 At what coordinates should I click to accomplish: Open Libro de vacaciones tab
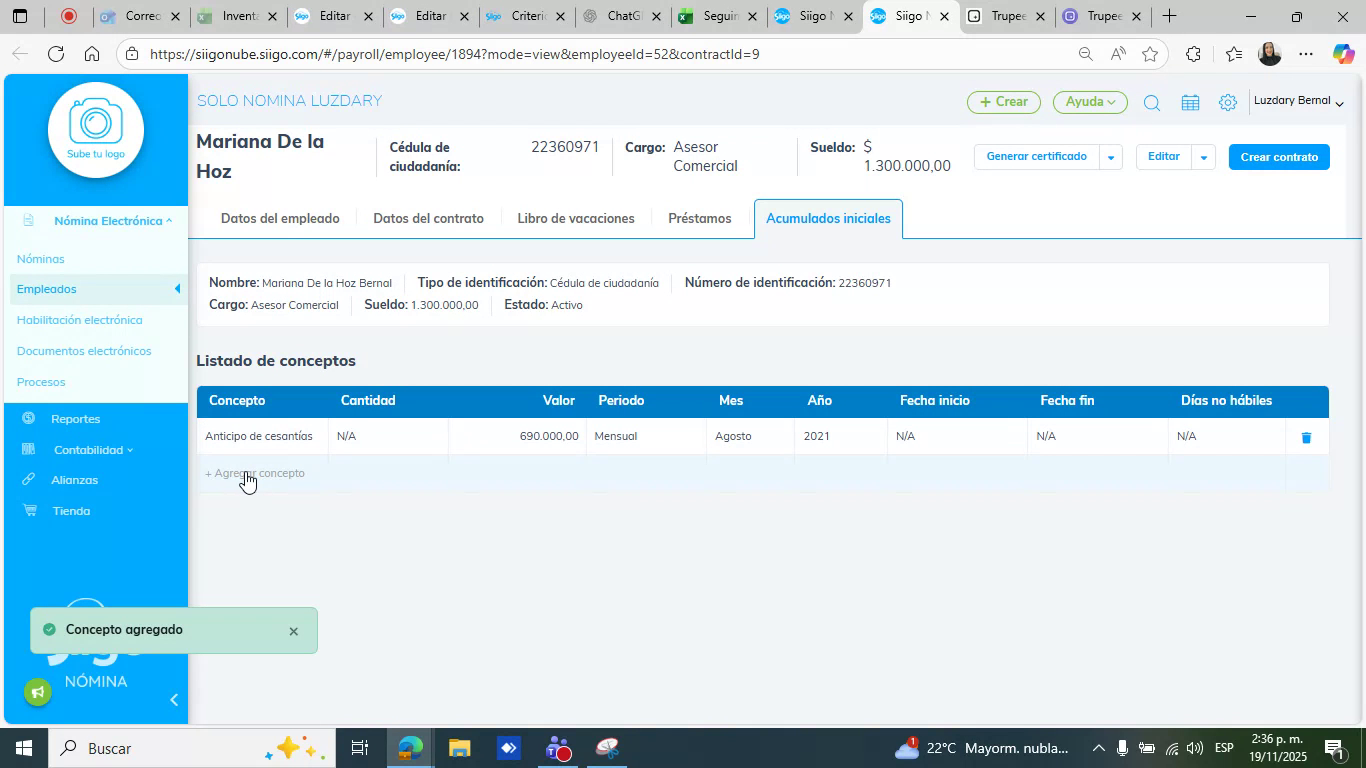(576, 218)
